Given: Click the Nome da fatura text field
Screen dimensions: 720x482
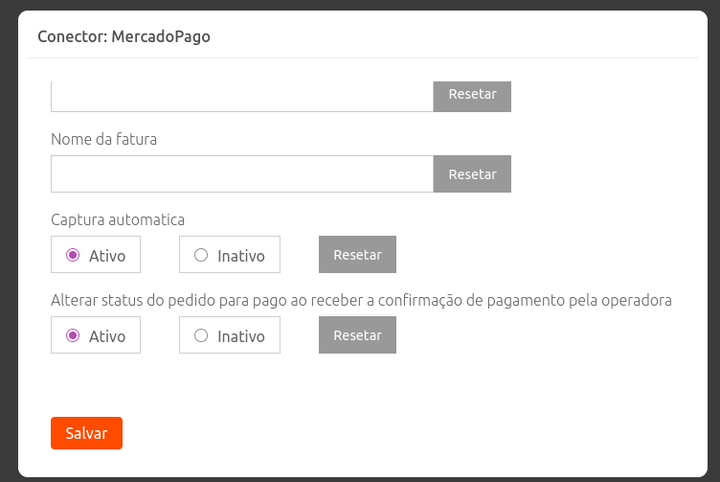Looking at the screenshot, I should (241, 174).
